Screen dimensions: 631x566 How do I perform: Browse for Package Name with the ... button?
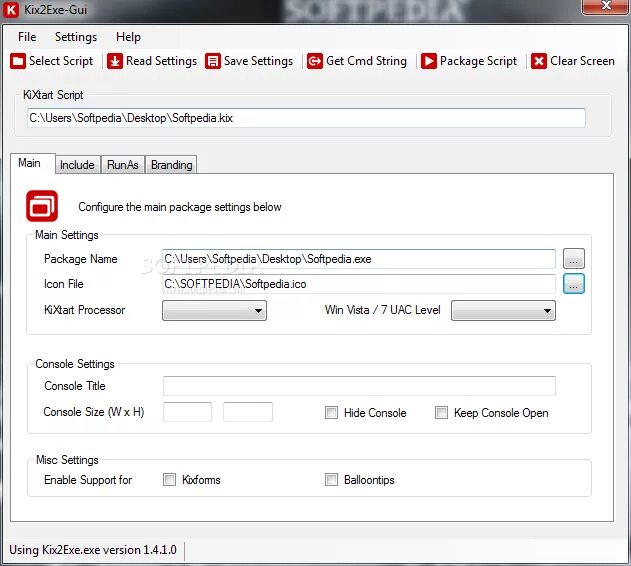click(573, 258)
